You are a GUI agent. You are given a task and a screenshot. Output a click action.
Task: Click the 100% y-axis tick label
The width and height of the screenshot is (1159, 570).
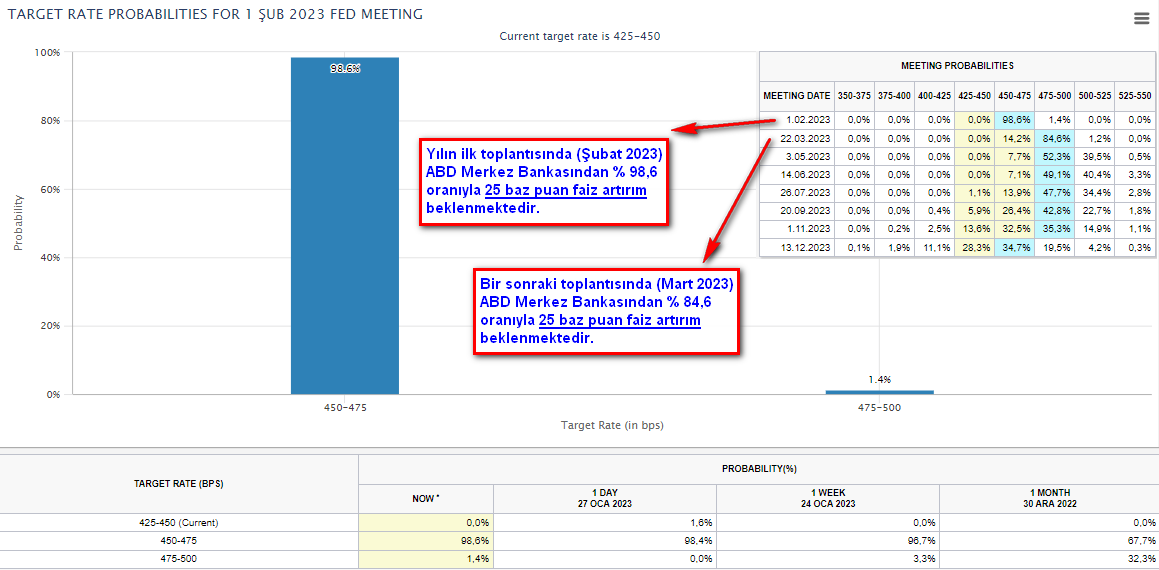pos(47,52)
